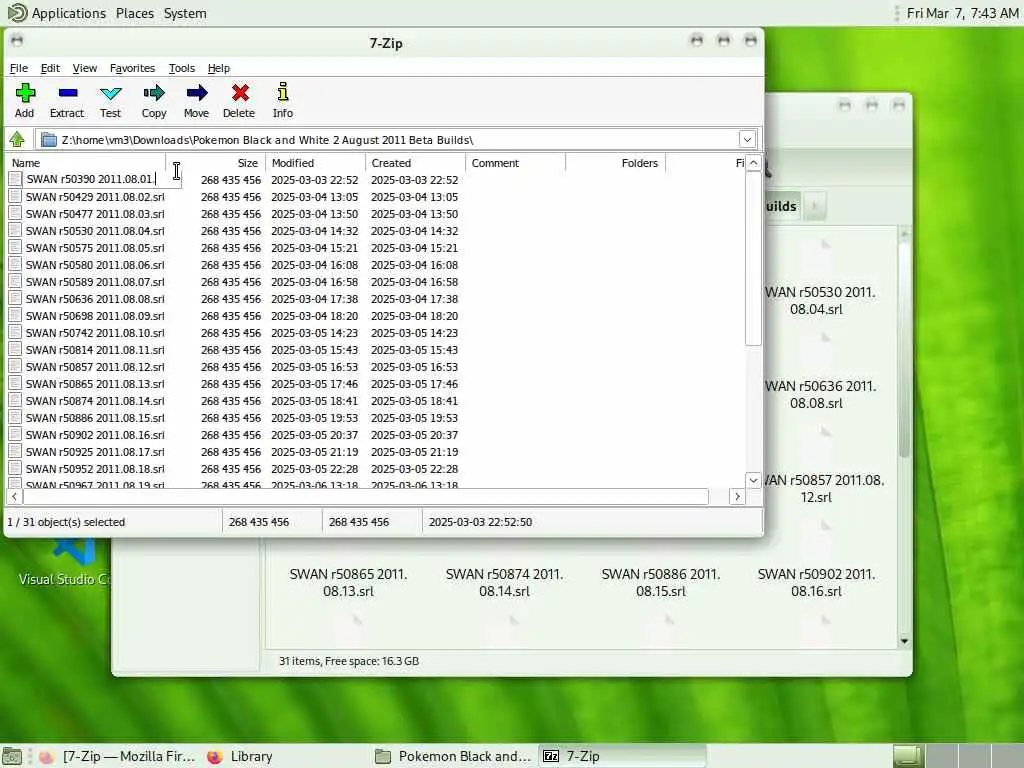Open Places menu in top panel
The image size is (1024, 768).
point(135,13)
